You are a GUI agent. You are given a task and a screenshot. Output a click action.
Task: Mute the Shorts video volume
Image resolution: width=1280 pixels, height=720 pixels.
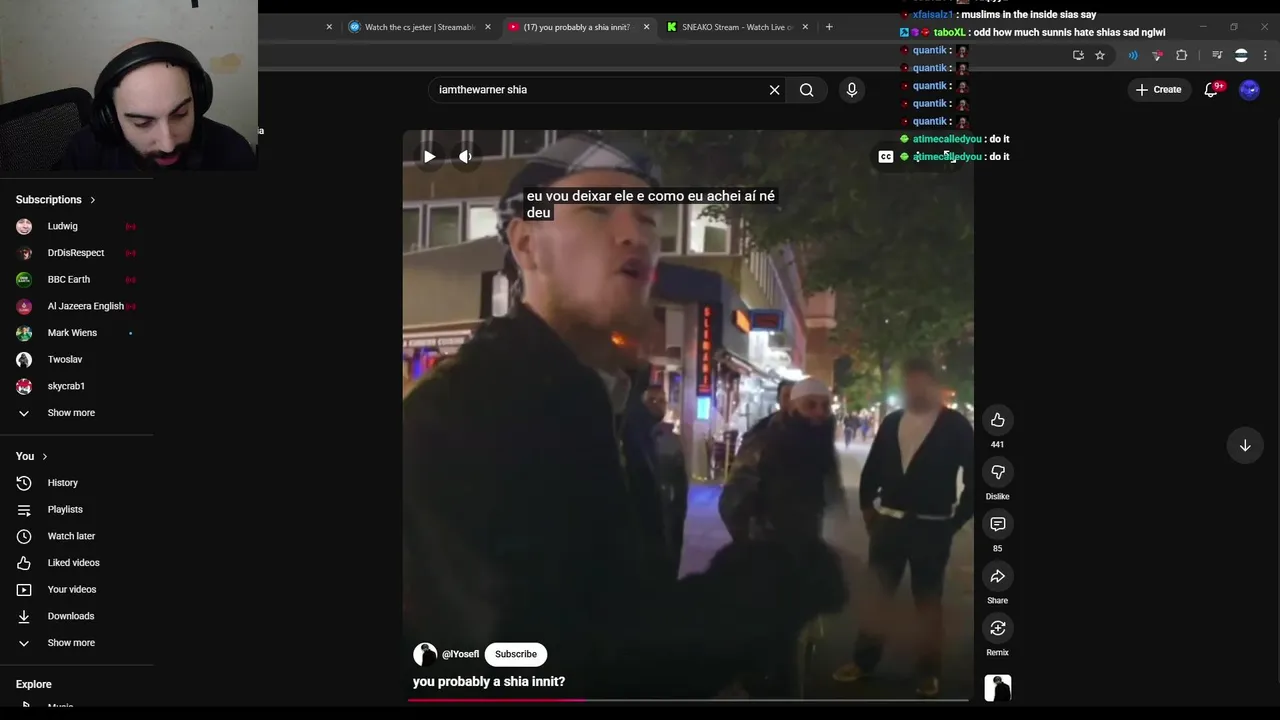(465, 156)
